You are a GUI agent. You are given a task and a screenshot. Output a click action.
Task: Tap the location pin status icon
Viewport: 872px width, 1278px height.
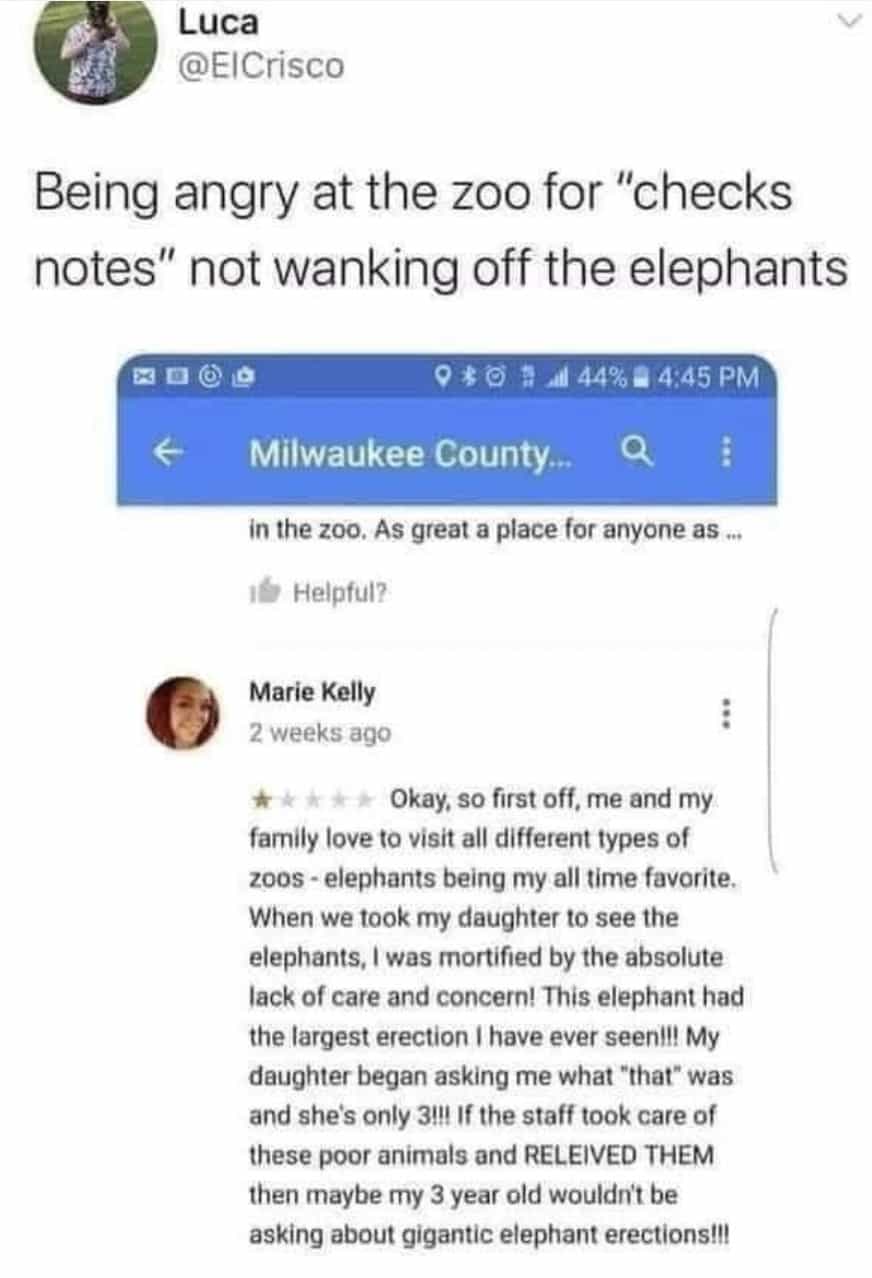tap(446, 378)
